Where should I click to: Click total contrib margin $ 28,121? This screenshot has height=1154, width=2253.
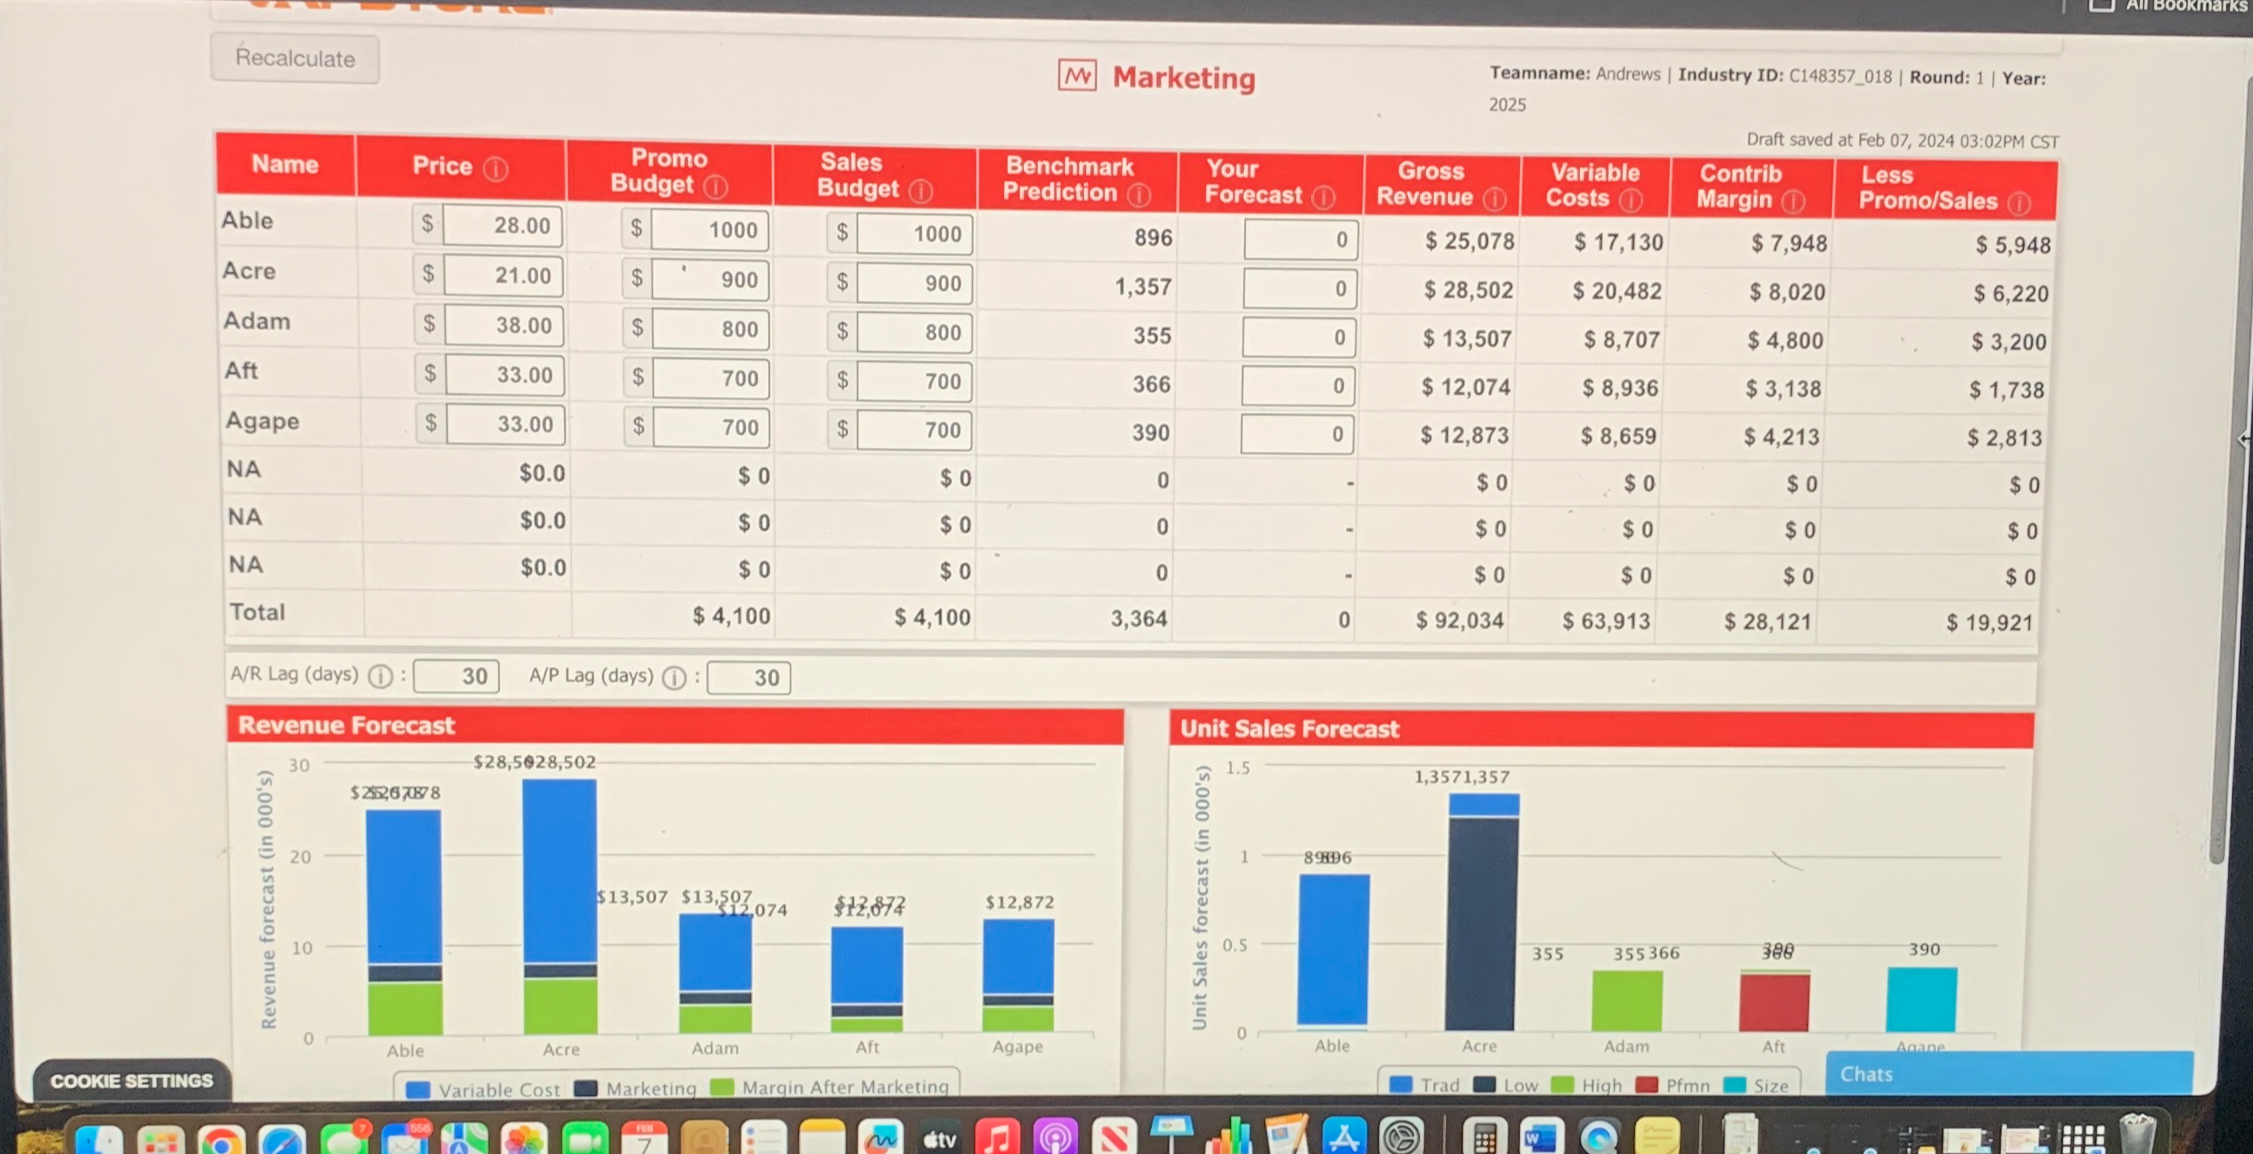coord(1767,622)
